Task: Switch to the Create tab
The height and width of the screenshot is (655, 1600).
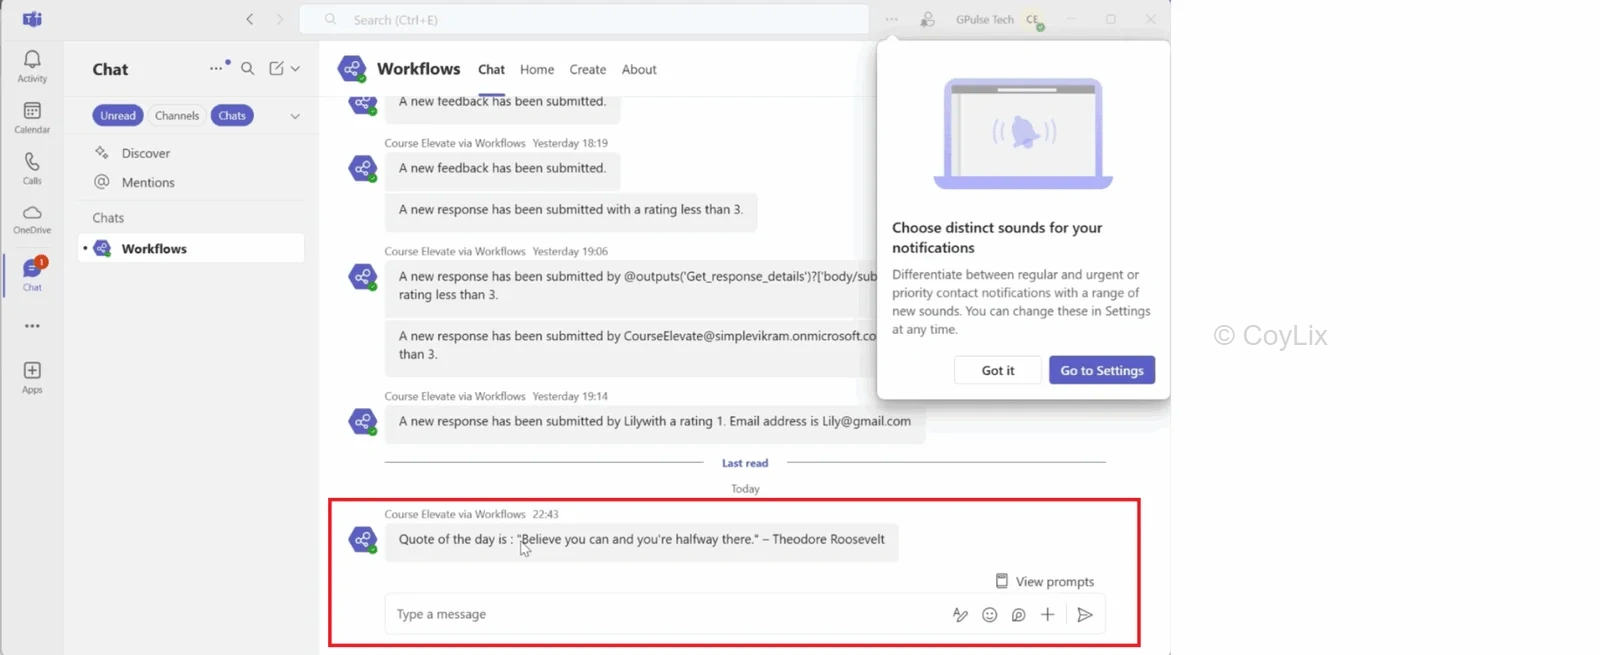Action: 588,70
